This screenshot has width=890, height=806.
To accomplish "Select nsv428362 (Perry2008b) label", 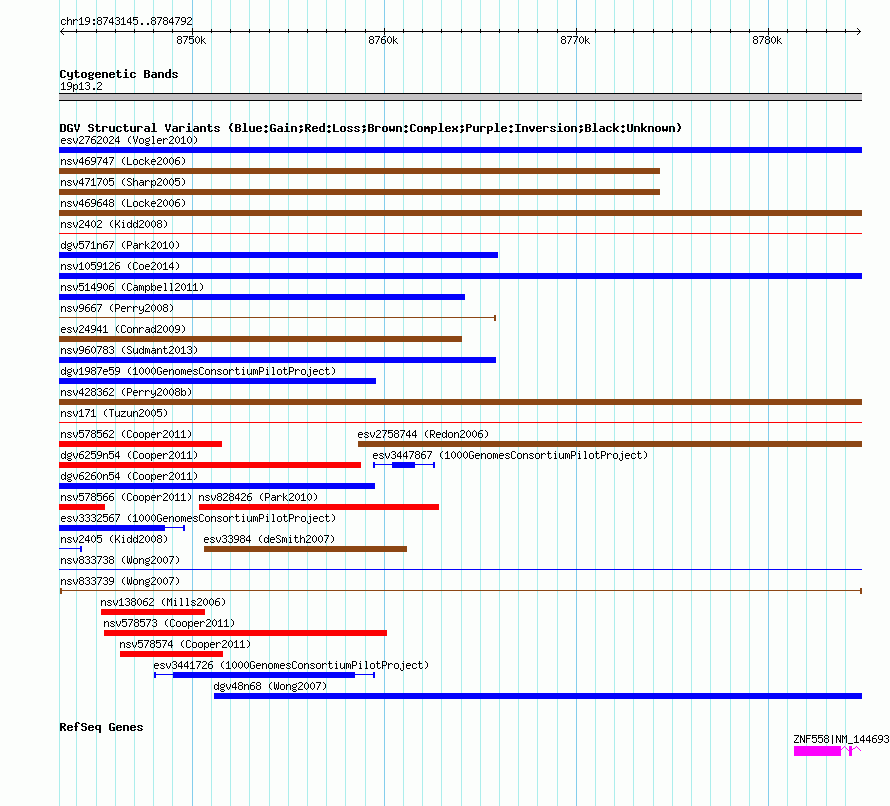I will pyautogui.click(x=126, y=392).
